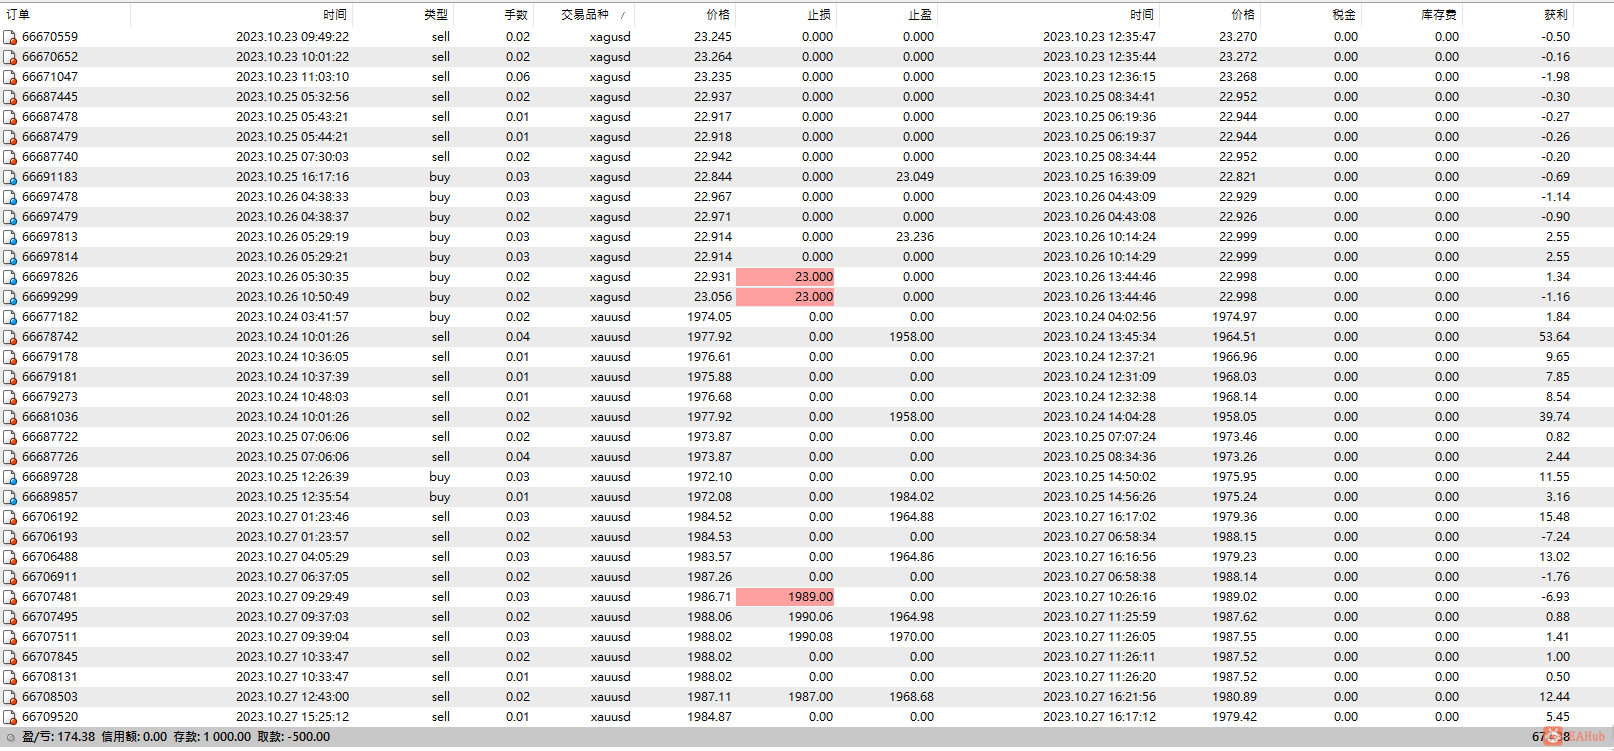The image size is (1614, 751).
Task: Select the take profit value 23.049
Action: [x=915, y=177]
